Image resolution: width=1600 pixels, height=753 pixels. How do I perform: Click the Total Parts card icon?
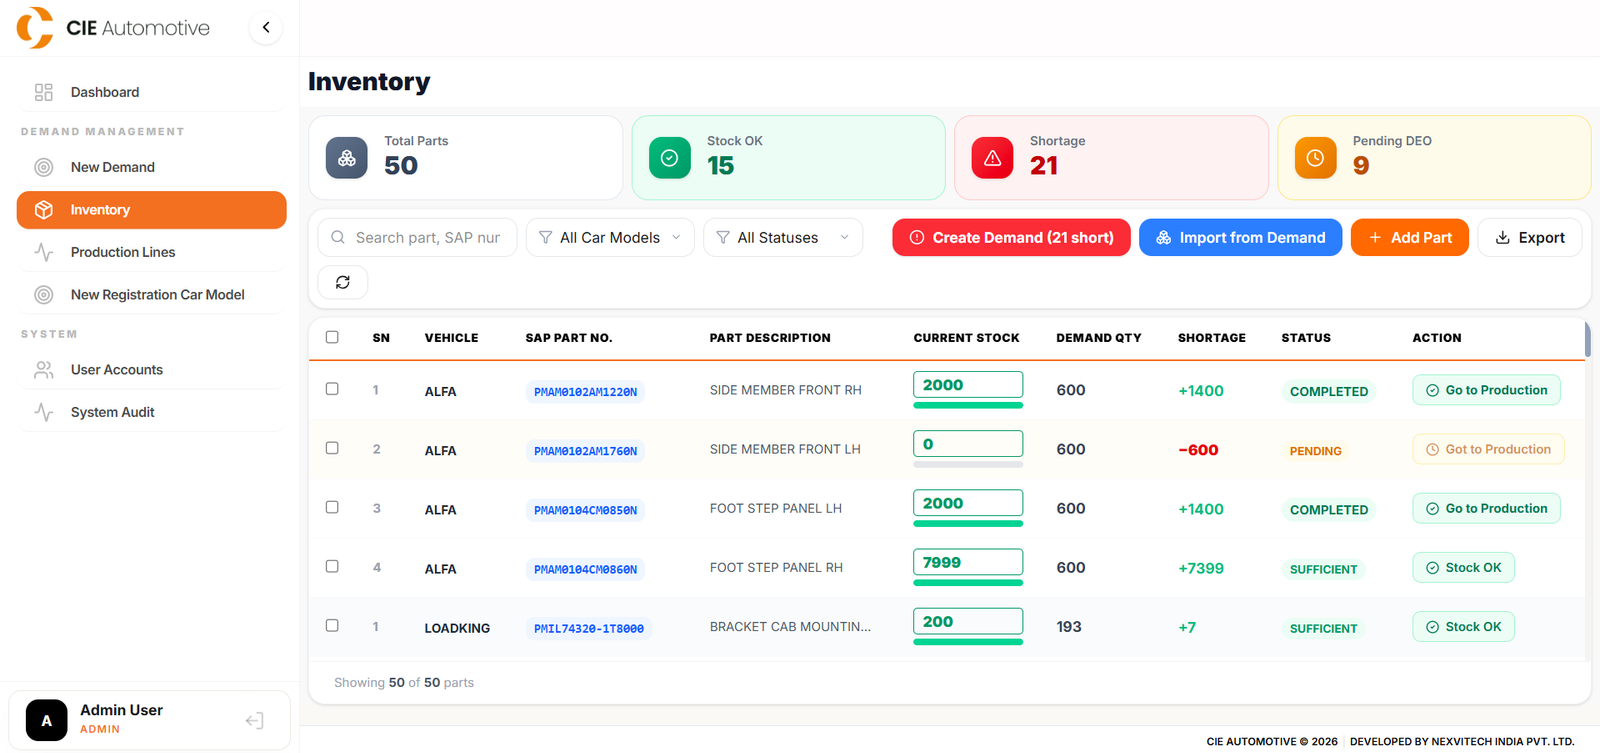point(347,158)
